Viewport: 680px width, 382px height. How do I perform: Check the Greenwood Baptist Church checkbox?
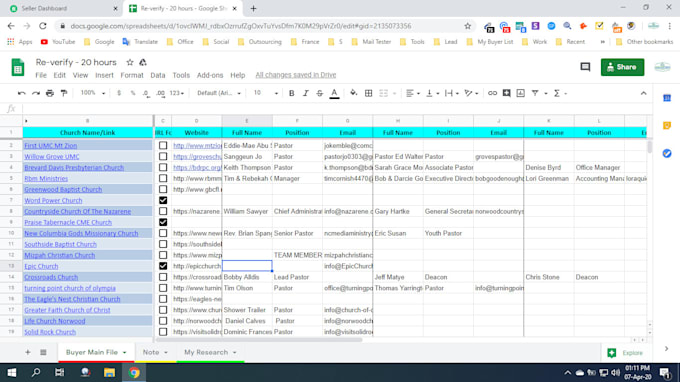tap(163, 189)
